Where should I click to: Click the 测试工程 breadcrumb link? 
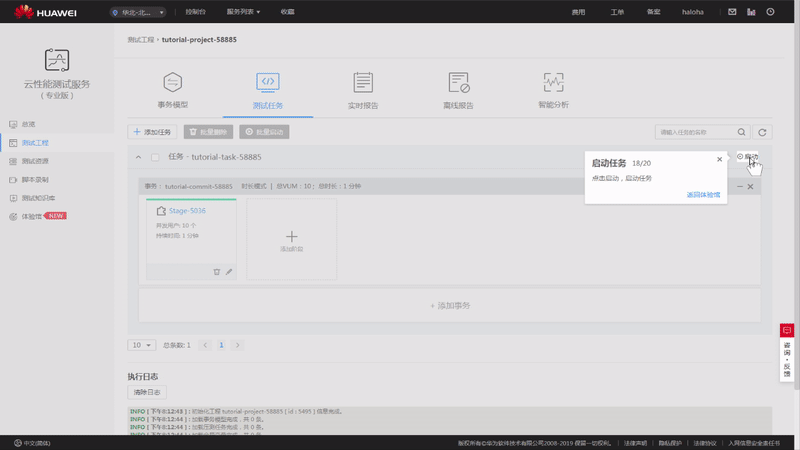coord(140,40)
